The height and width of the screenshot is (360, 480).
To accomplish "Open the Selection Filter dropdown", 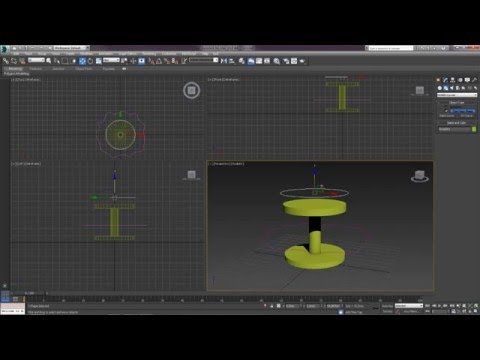I will click(36, 60).
